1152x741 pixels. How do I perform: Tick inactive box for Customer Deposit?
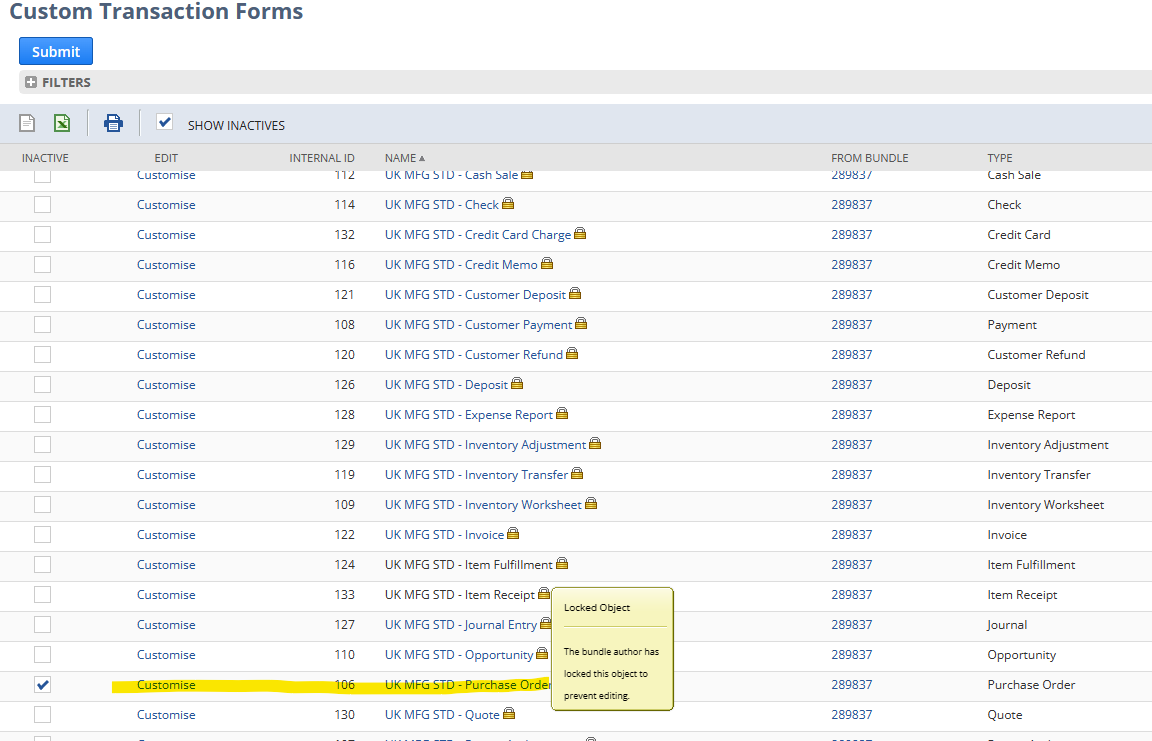click(x=43, y=294)
